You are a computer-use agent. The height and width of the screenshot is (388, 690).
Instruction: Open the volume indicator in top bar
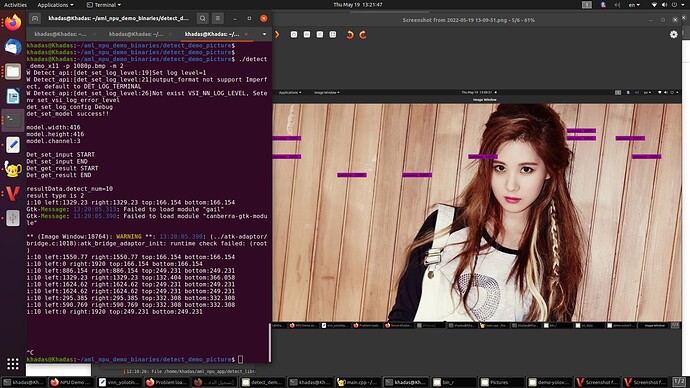664,5
